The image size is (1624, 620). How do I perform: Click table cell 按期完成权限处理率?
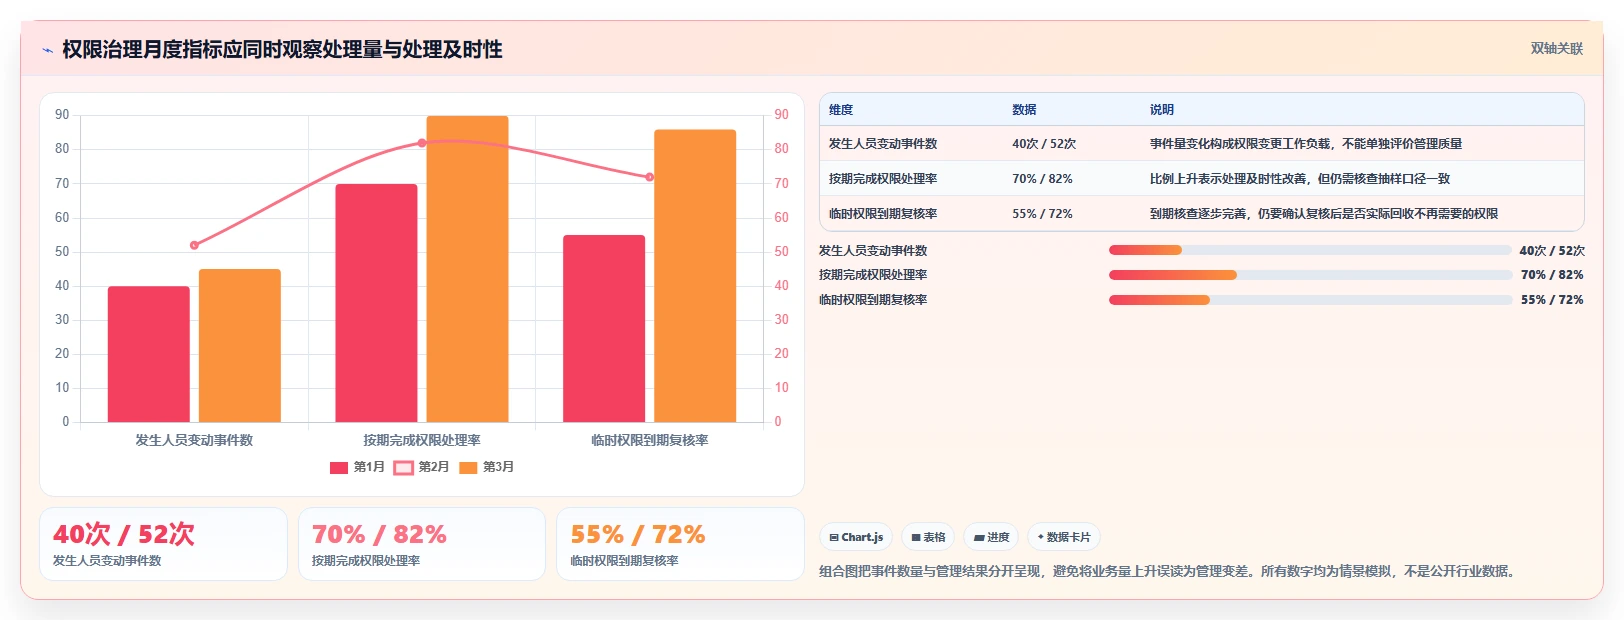883,179
